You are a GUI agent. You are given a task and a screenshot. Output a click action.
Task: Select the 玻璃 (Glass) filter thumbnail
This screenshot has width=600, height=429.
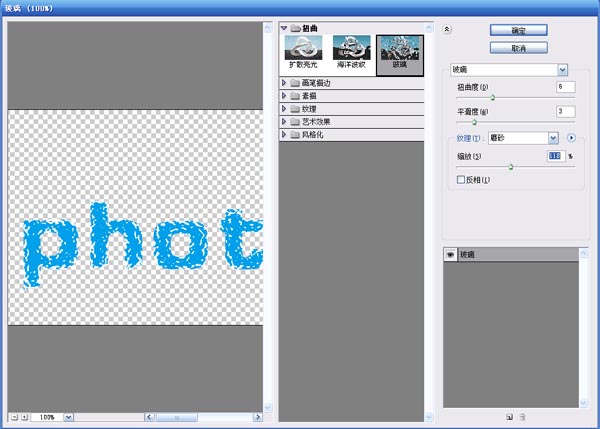point(399,48)
